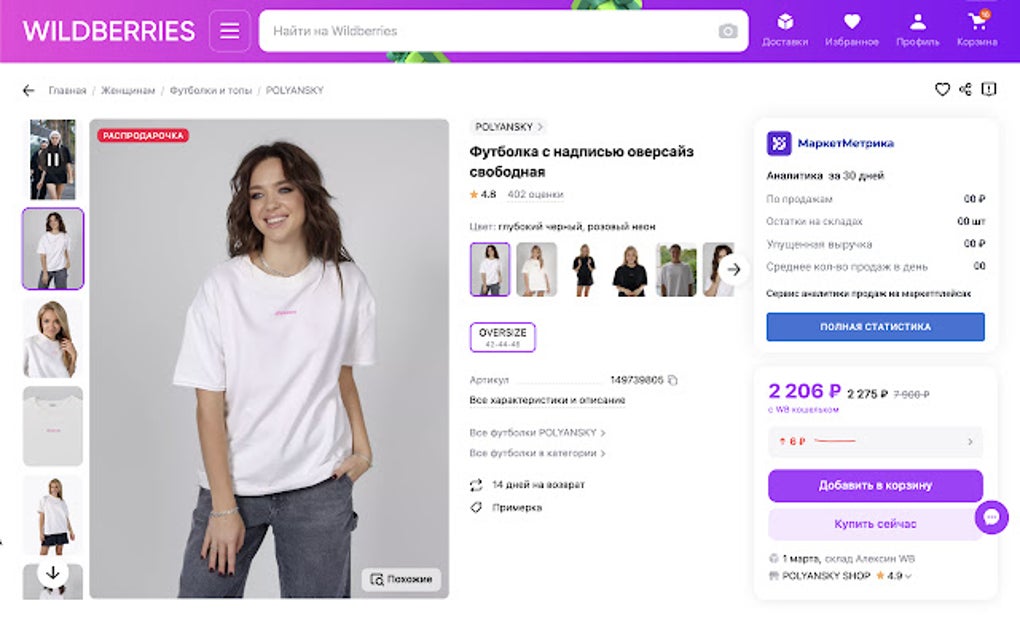This screenshot has width=1020, height=638.
Task: Click right arrow to see more variants
Action: tap(734, 270)
